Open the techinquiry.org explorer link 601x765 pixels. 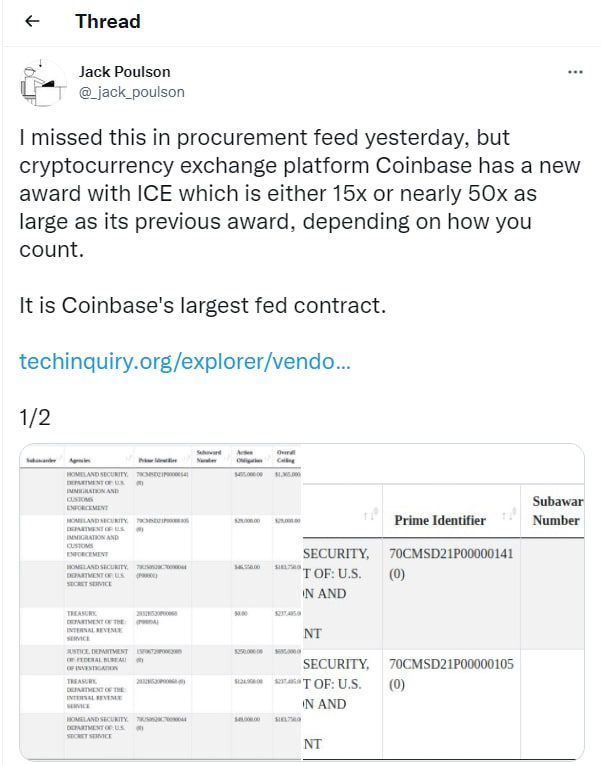[185, 362]
